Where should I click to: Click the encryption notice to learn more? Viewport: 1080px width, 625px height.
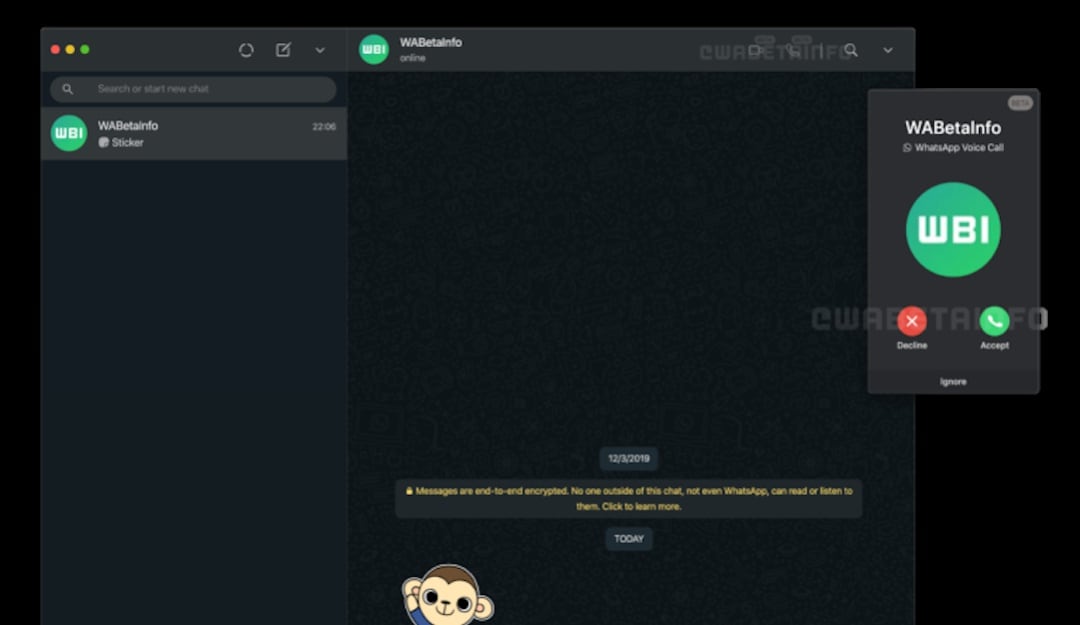(x=629, y=498)
